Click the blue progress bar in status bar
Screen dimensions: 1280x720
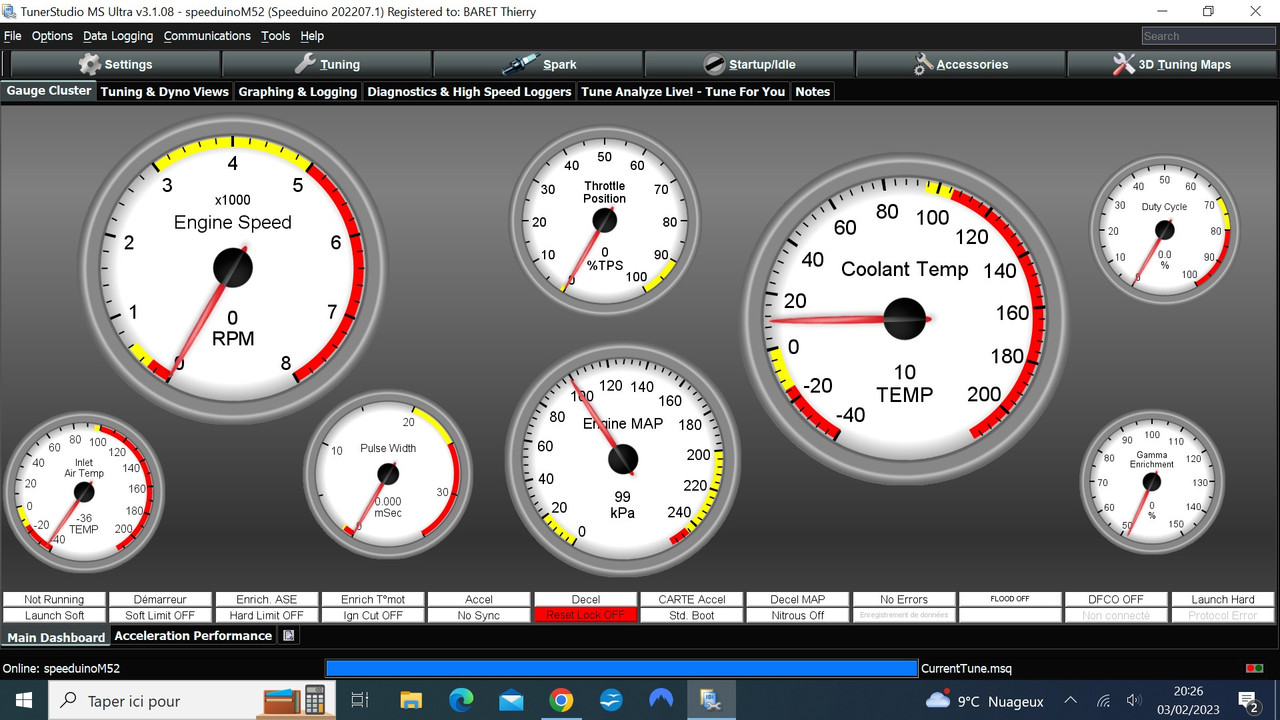click(621, 668)
